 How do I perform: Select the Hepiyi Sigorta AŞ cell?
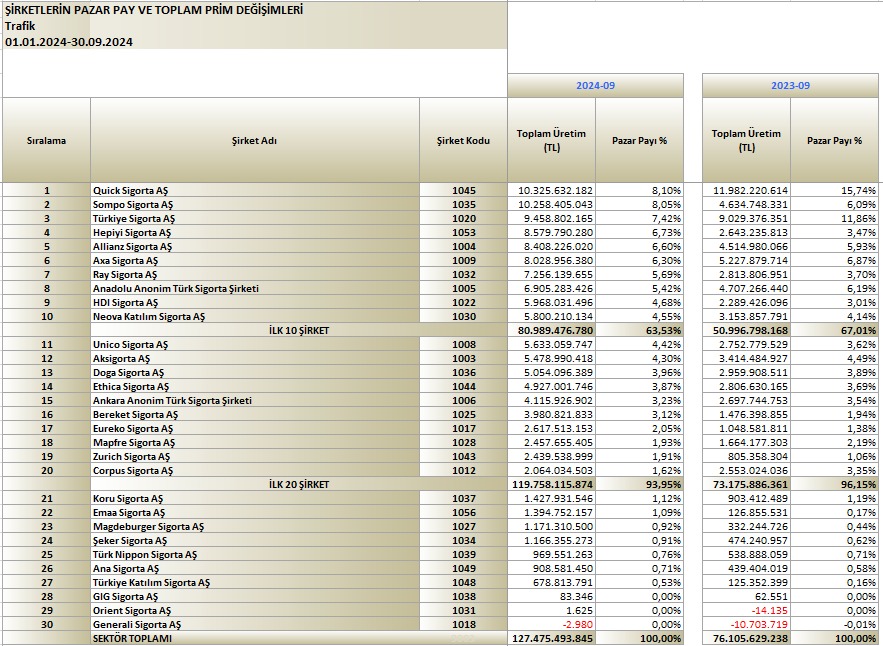[255, 233]
